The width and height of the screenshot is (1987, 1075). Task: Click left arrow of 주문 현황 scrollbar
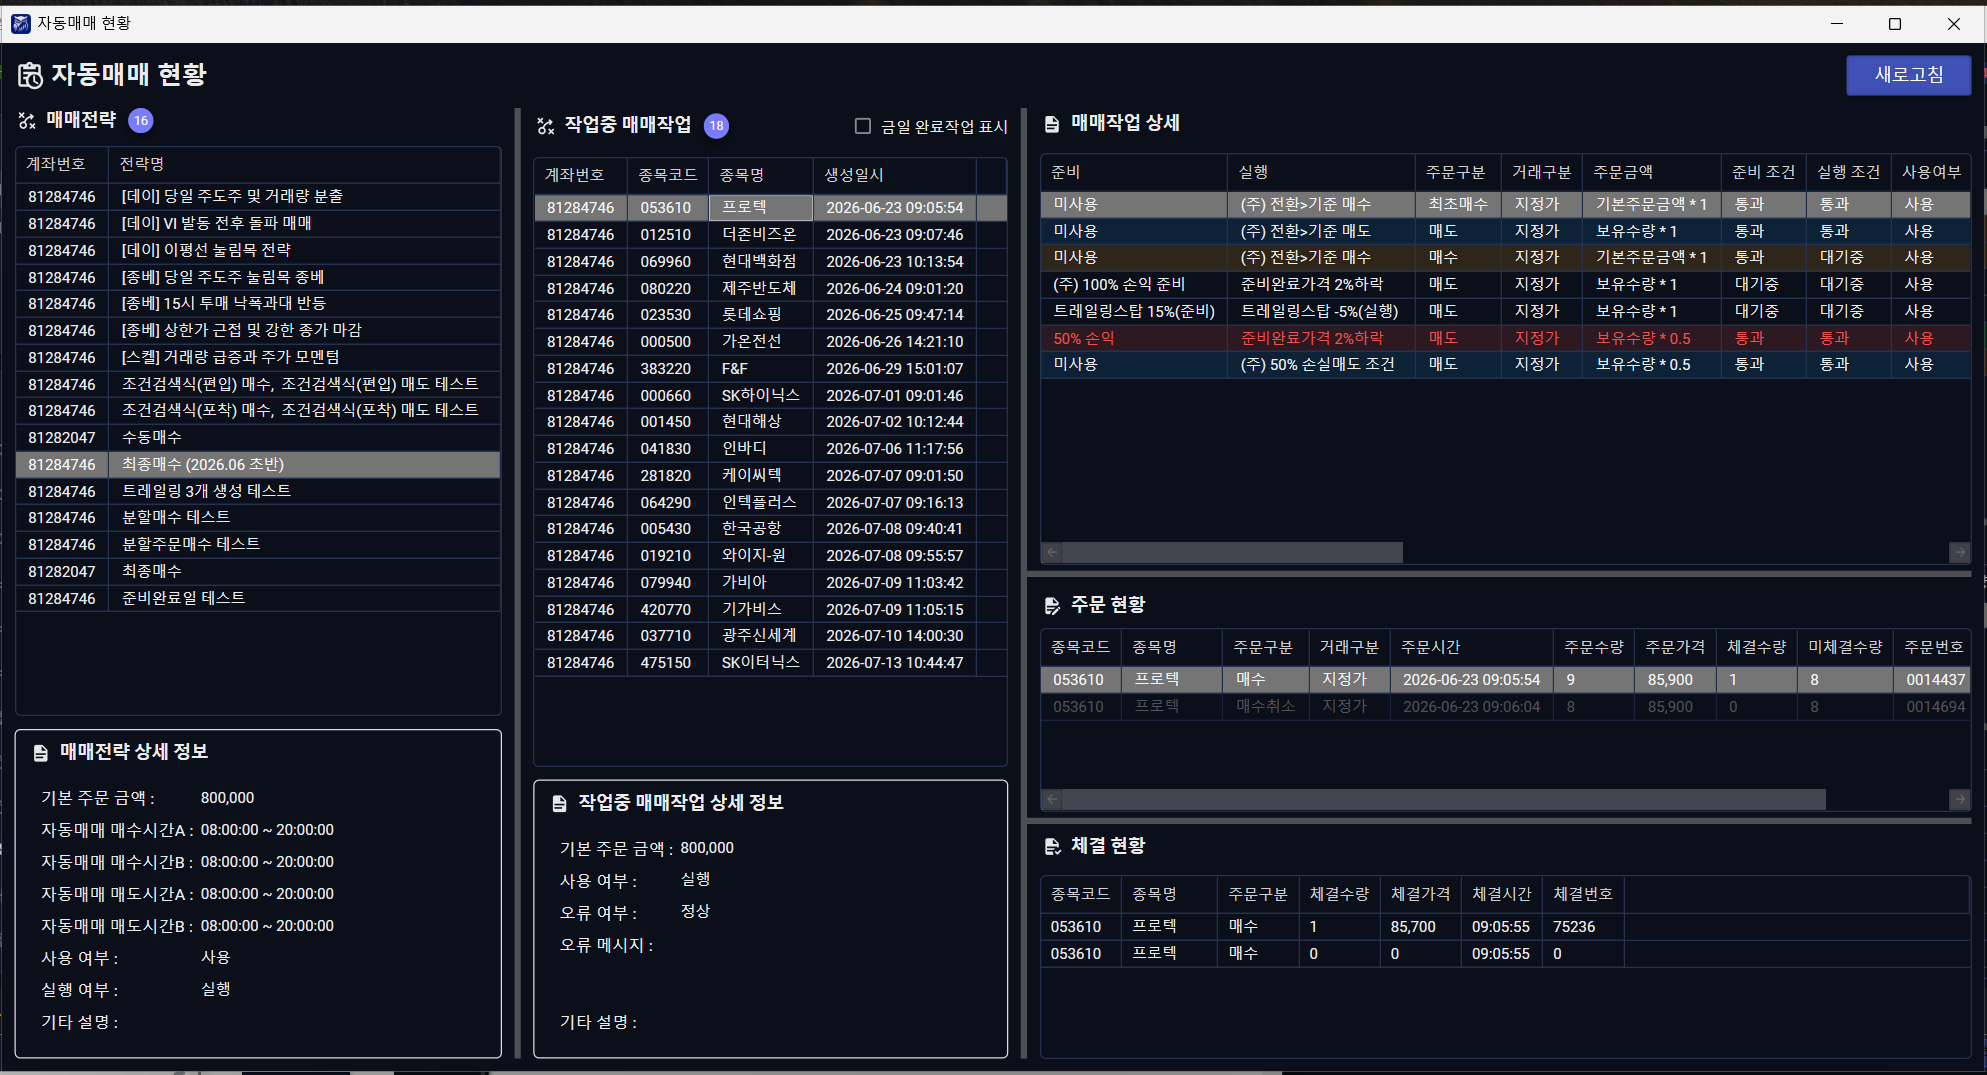pos(1052,799)
